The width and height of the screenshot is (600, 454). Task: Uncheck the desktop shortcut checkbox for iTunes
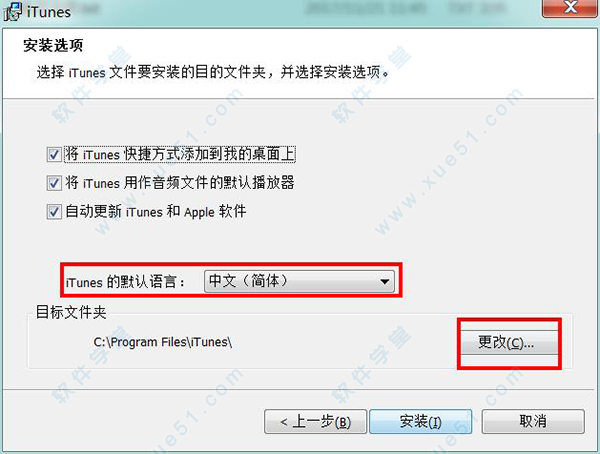pos(54,155)
